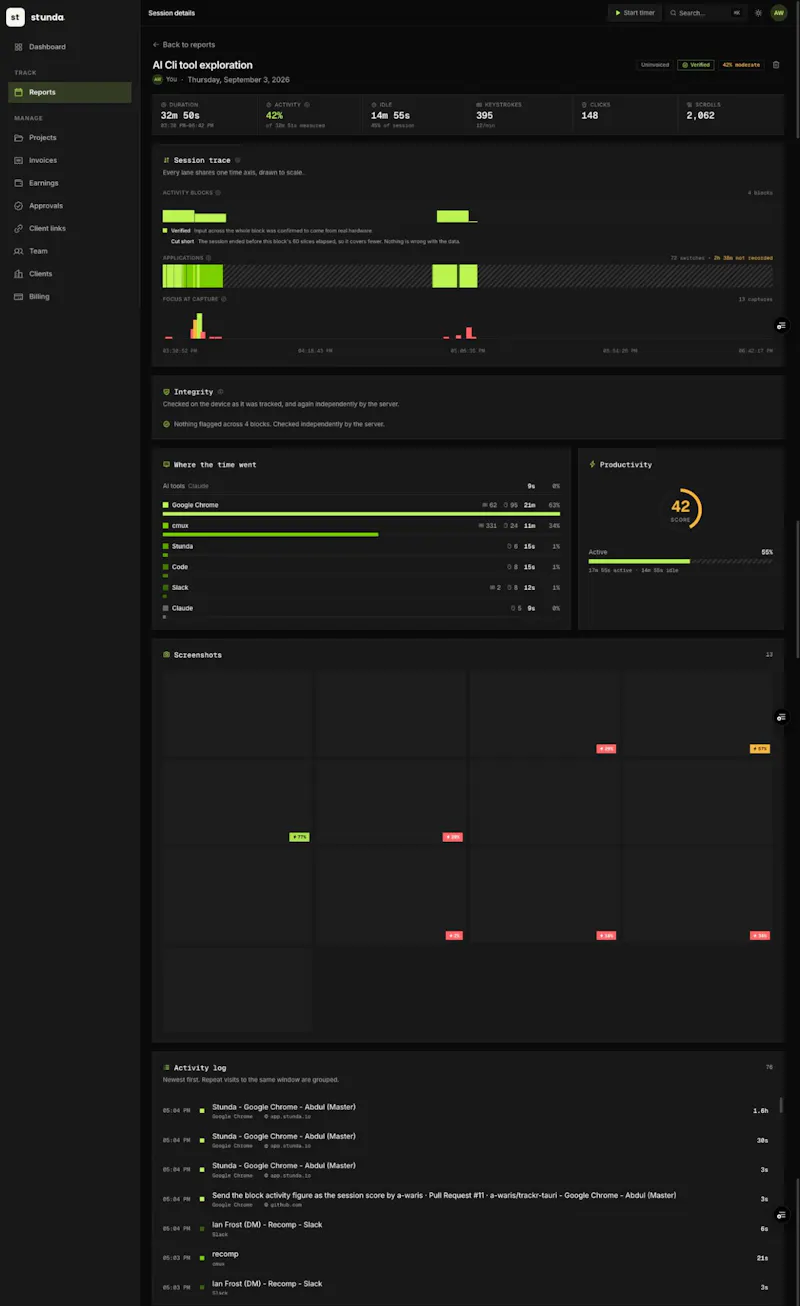The height and width of the screenshot is (1306, 800).
Task: Open the AW user avatar menu
Action: coord(778,13)
